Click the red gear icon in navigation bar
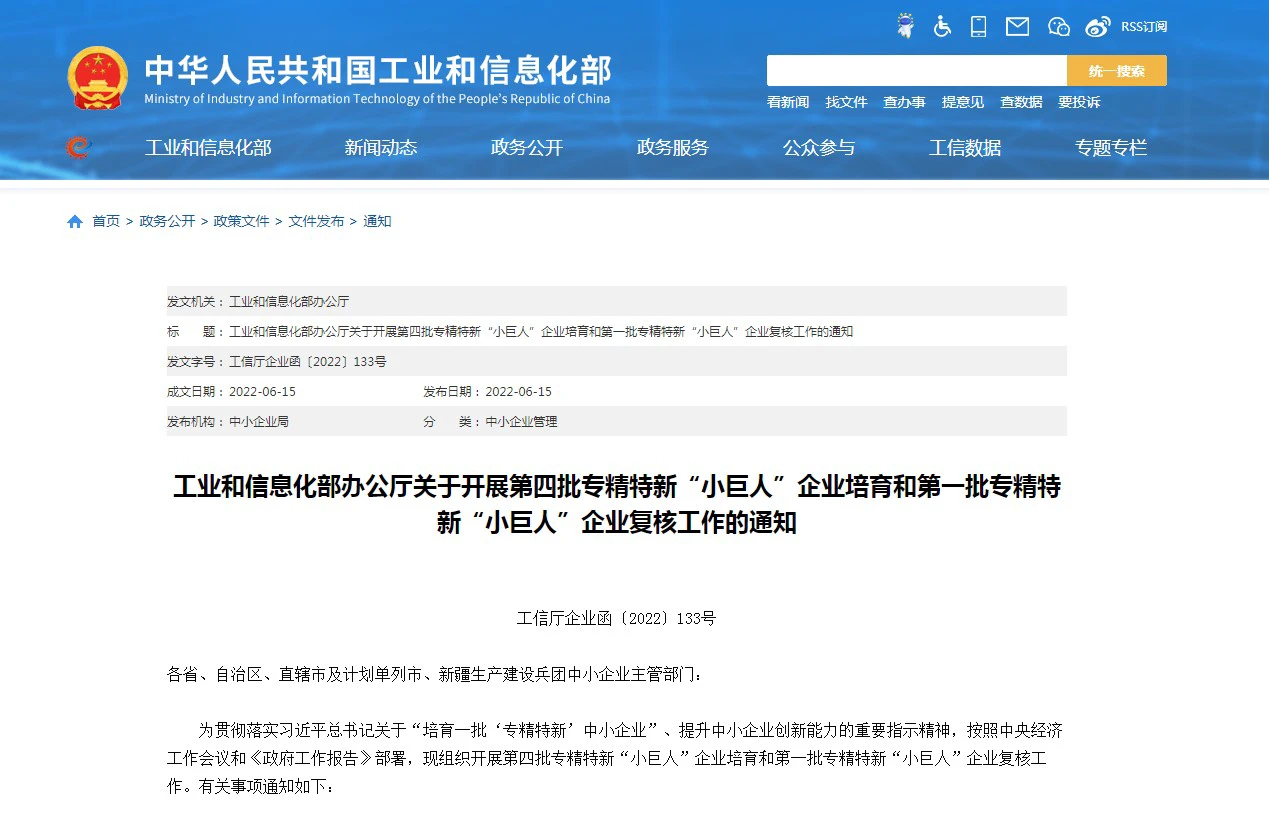The width and height of the screenshot is (1269, 822). point(78,148)
